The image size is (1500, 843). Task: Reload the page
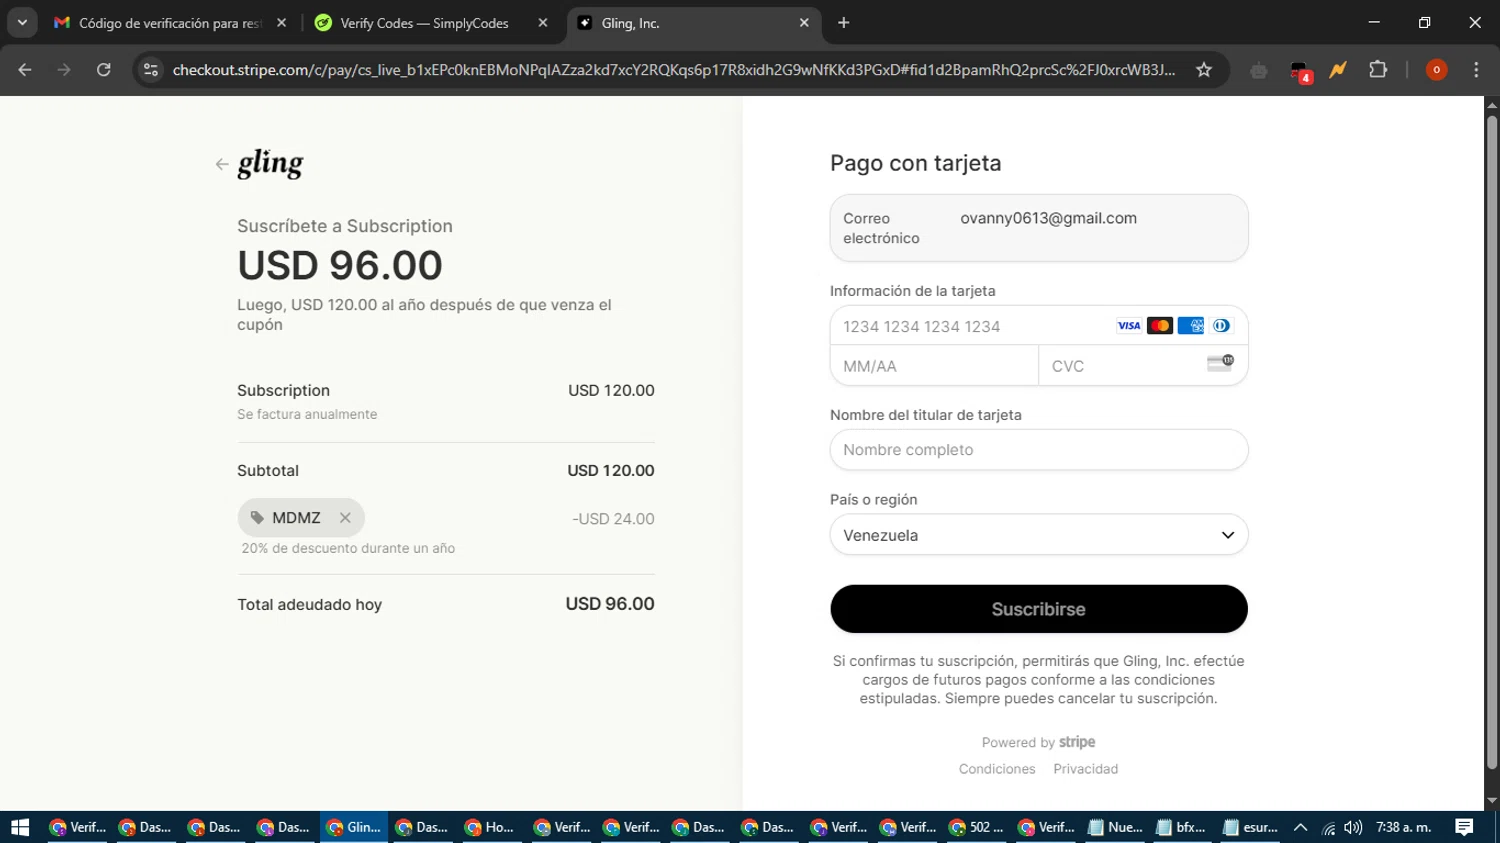(104, 70)
